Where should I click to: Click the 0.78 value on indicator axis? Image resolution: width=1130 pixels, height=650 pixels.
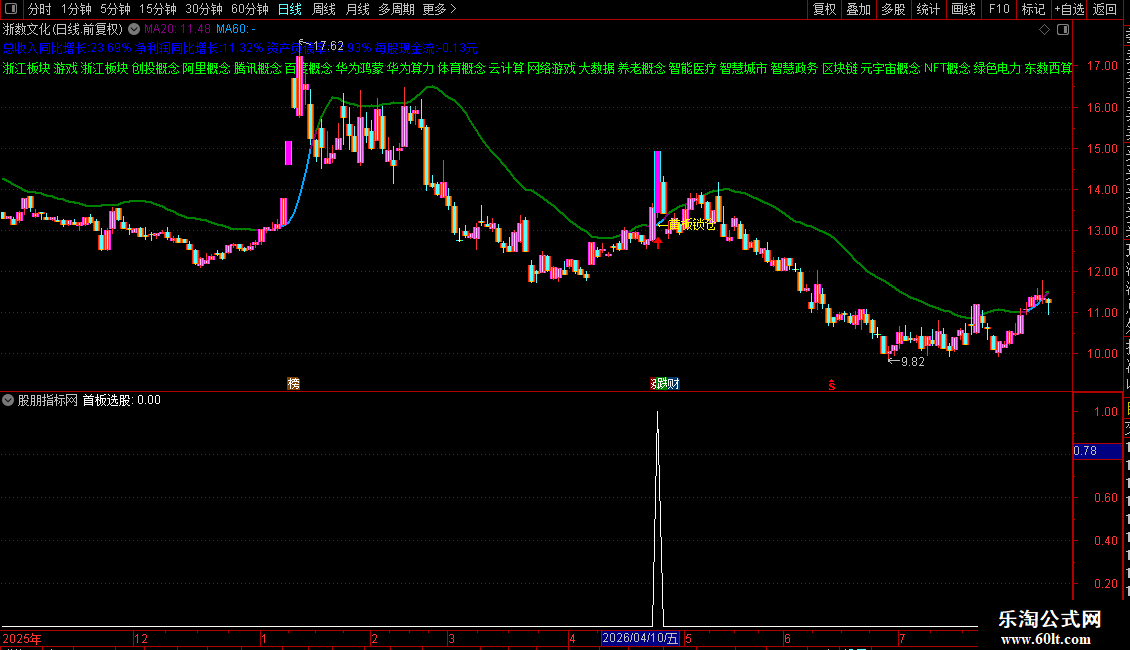point(1085,451)
